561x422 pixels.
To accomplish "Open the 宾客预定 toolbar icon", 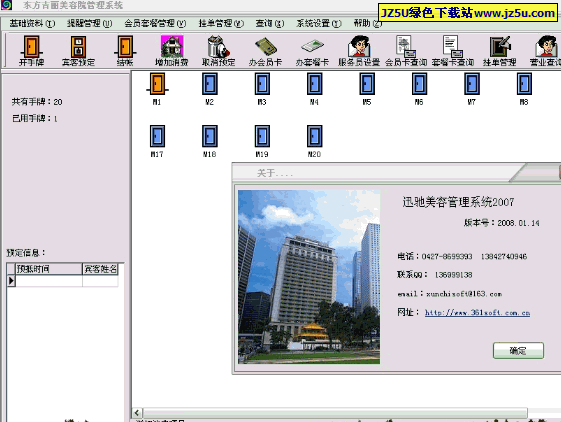I will [78, 51].
